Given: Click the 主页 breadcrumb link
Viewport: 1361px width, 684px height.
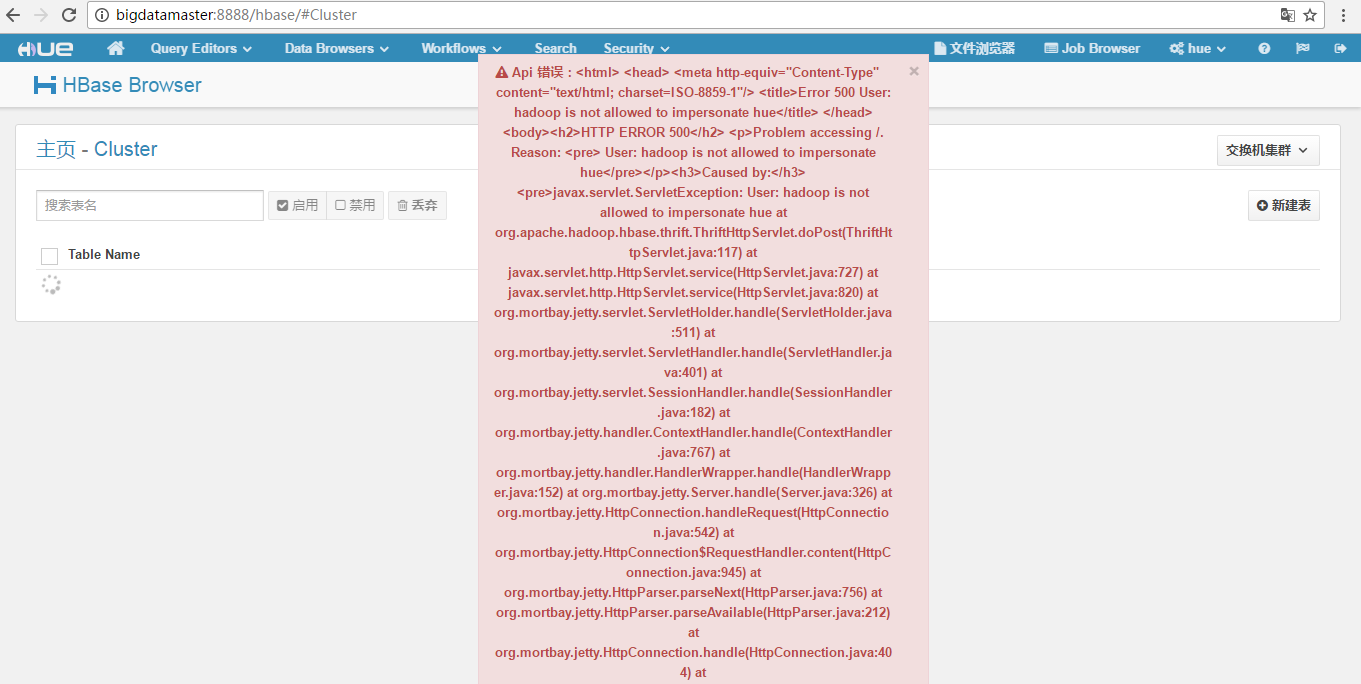Looking at the screenshot, I should 56,149.
